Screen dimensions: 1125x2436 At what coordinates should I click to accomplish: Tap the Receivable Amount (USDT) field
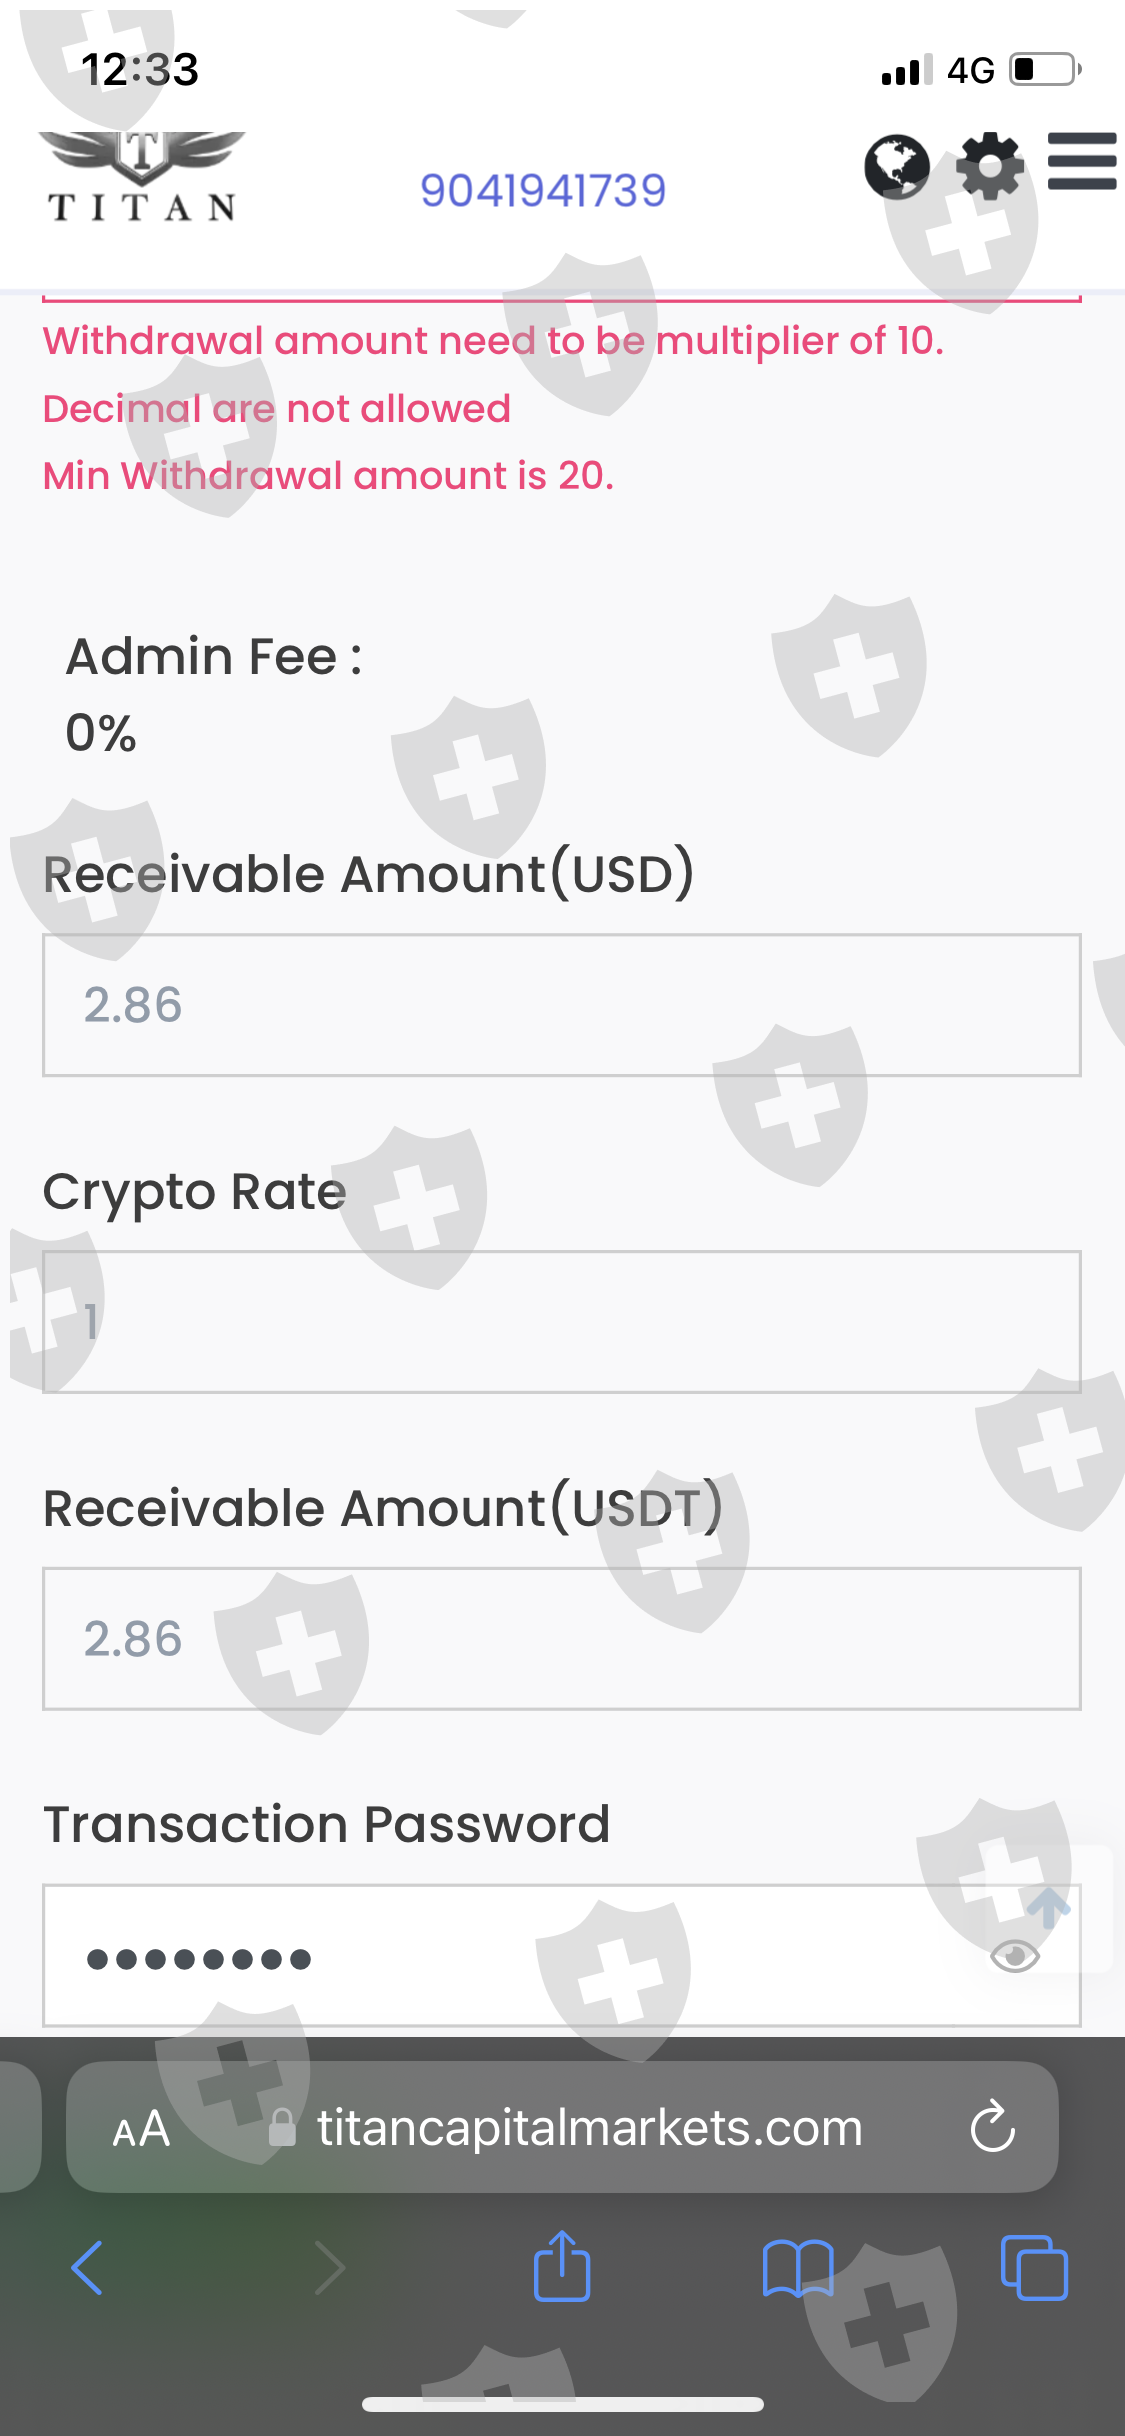[561, 1638]
